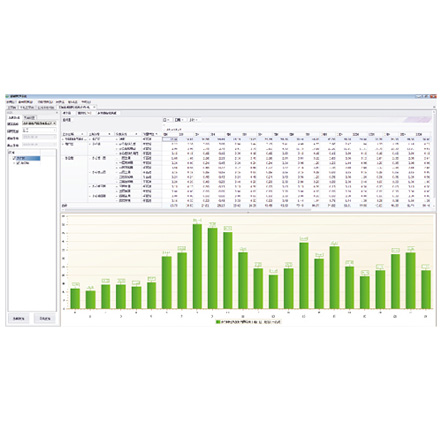This screenshot has width=444, height=436.
Task: Open the filter arrow on the first table column header
Action: 83,134
